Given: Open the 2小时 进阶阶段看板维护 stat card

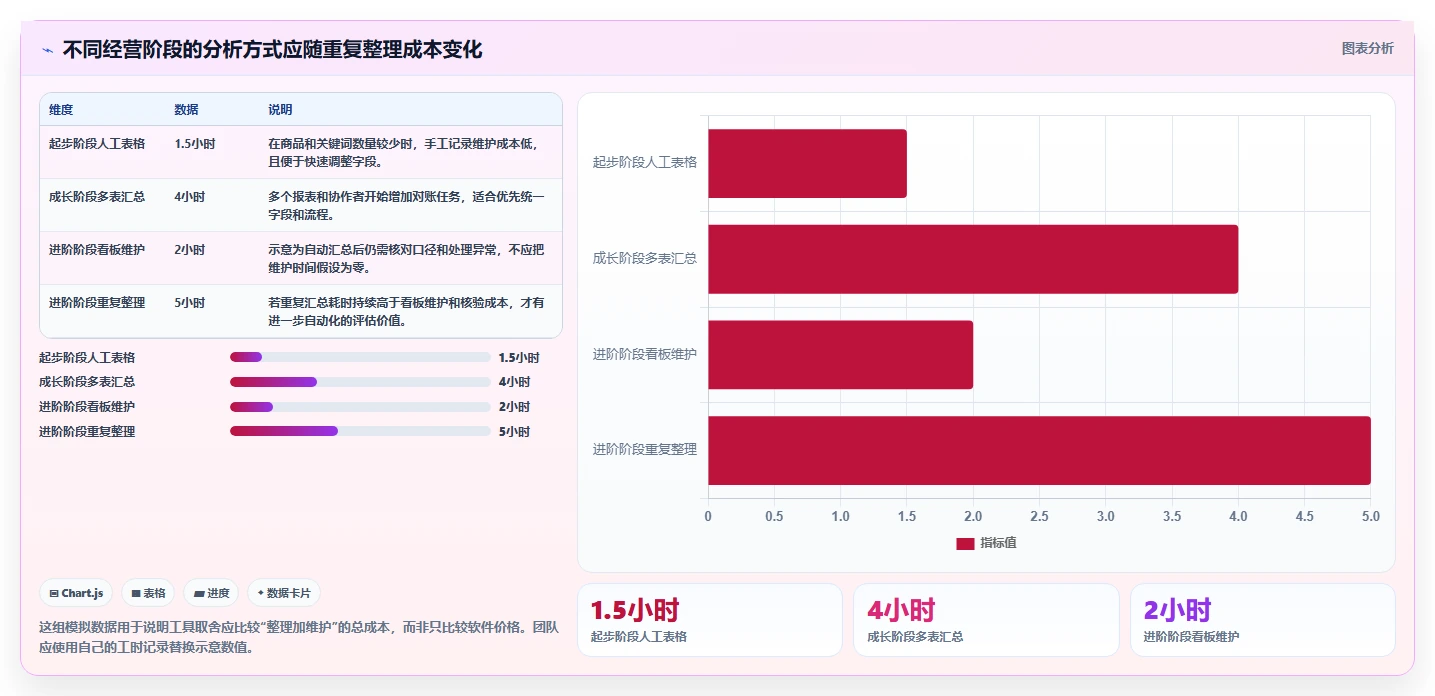Looking at the screenshot, I should (1262, 620).
